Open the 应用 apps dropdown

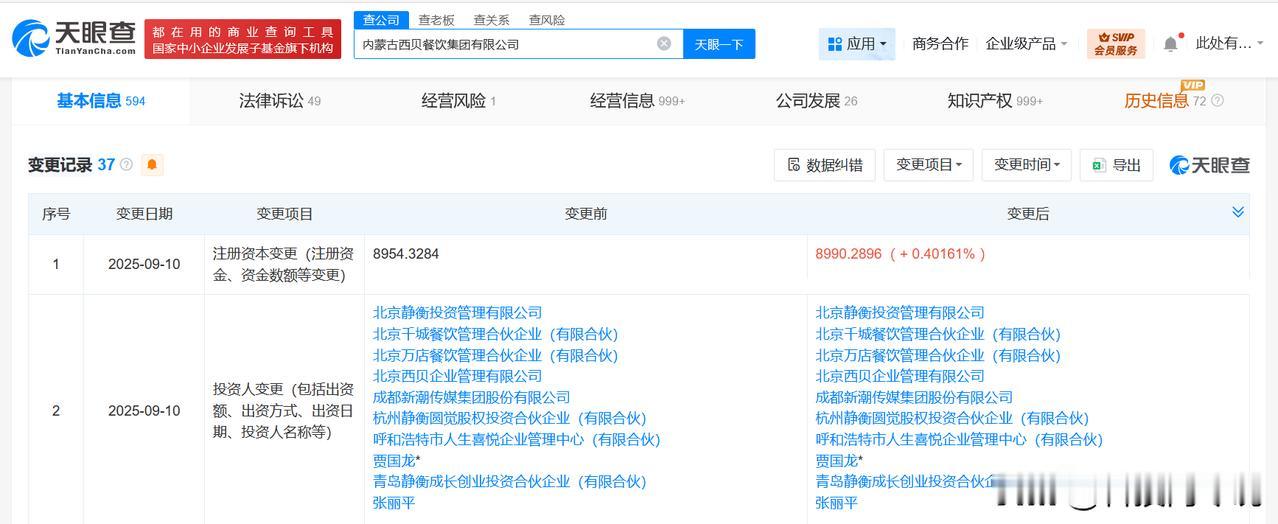857,44
